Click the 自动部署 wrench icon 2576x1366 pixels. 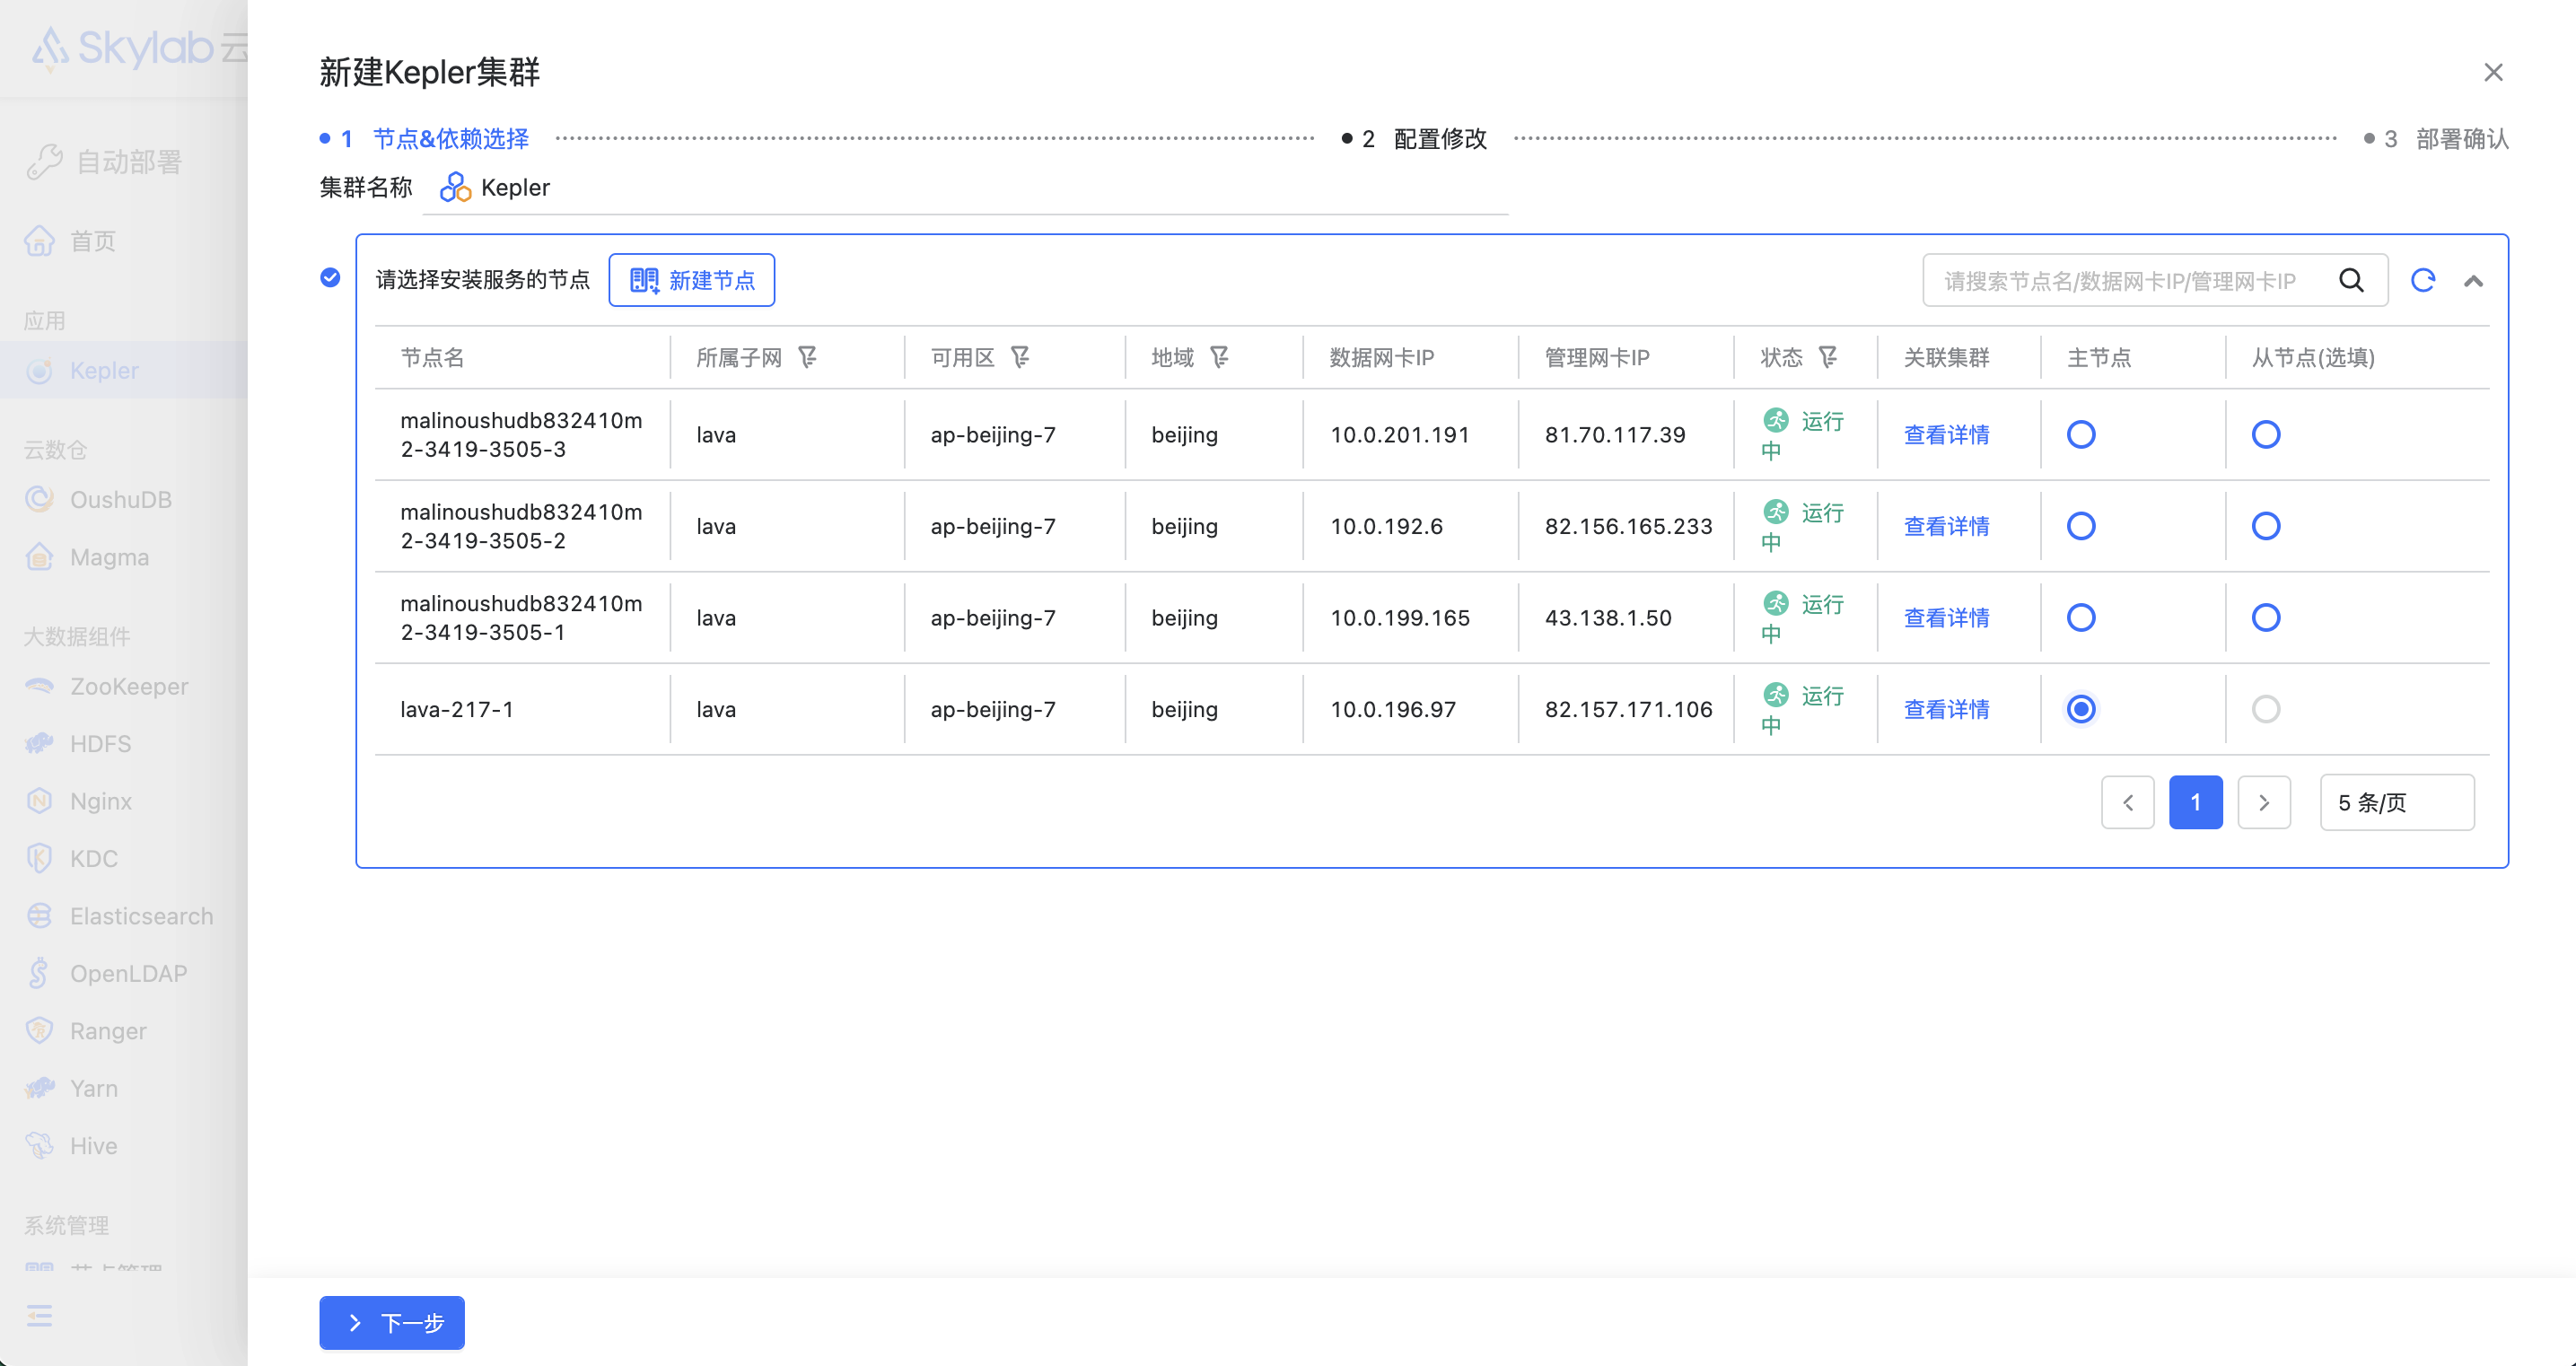(44, 162)
